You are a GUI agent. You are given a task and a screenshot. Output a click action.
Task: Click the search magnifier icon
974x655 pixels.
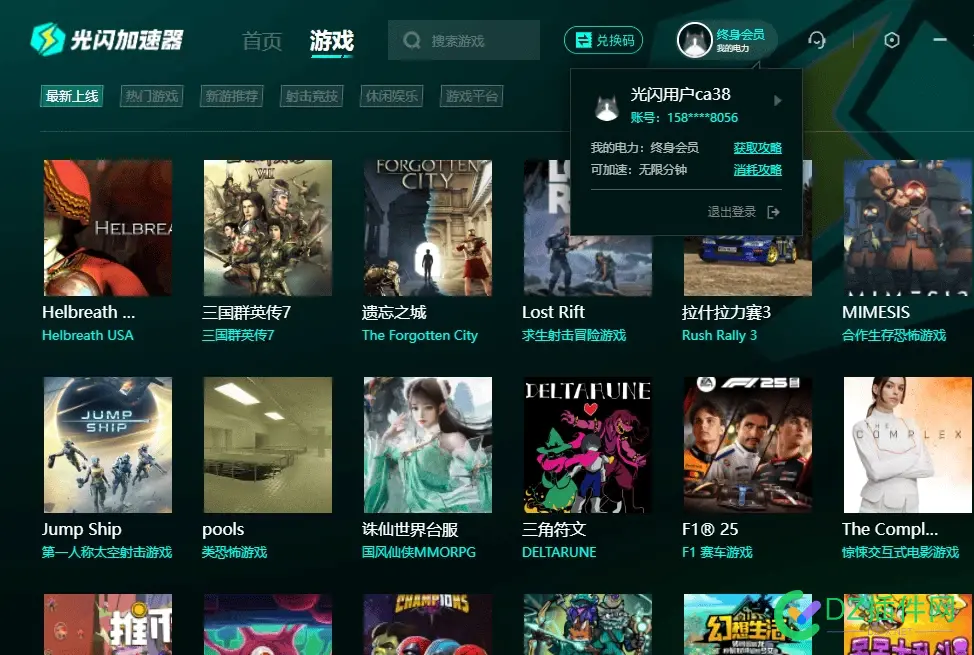click(x=411, y=41)
